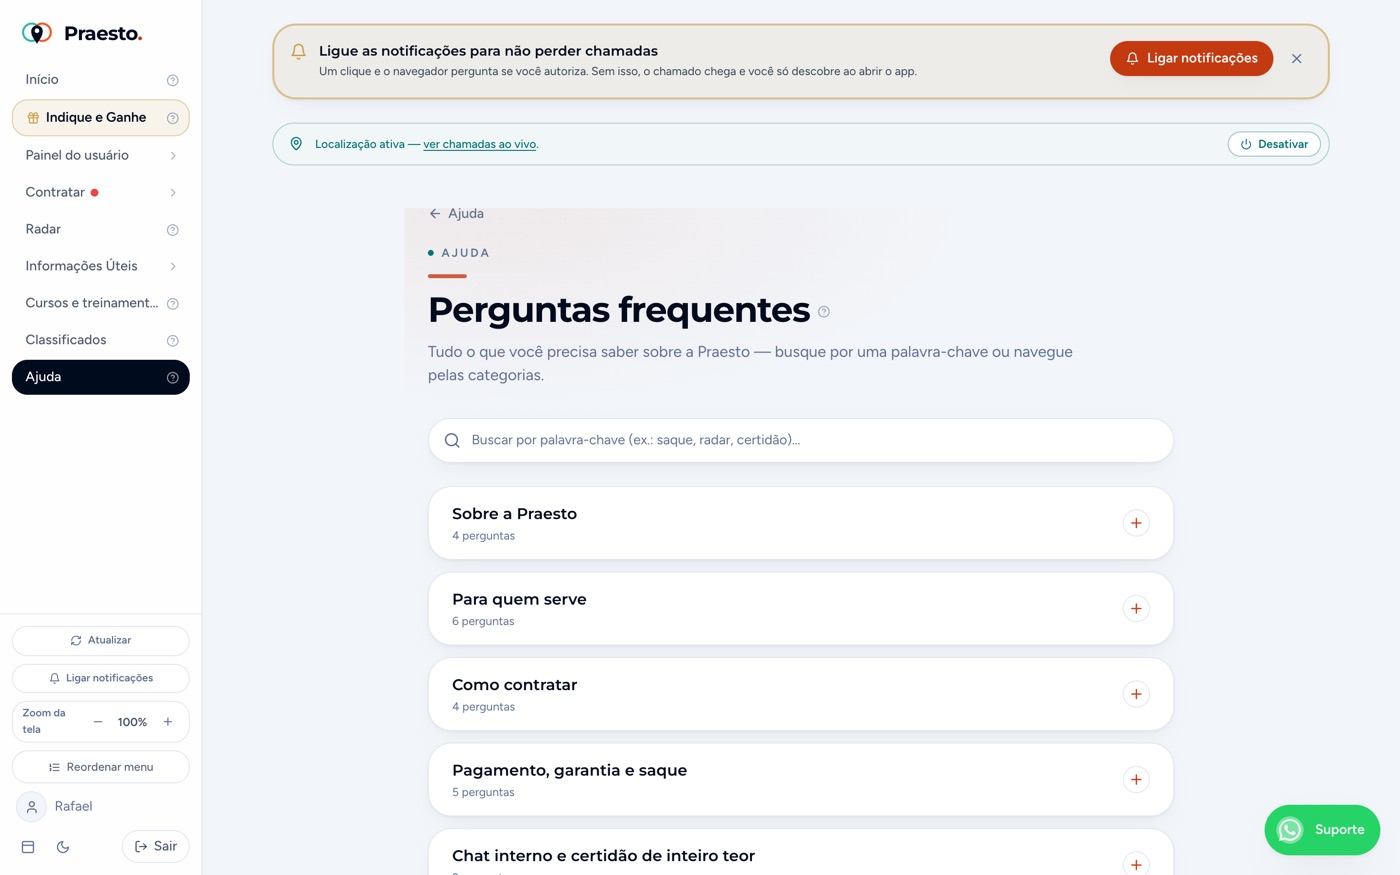The height and width of the screenshot is (875, 1400).
Task: Click Reordenar menu button
Action: coord(101,768)
